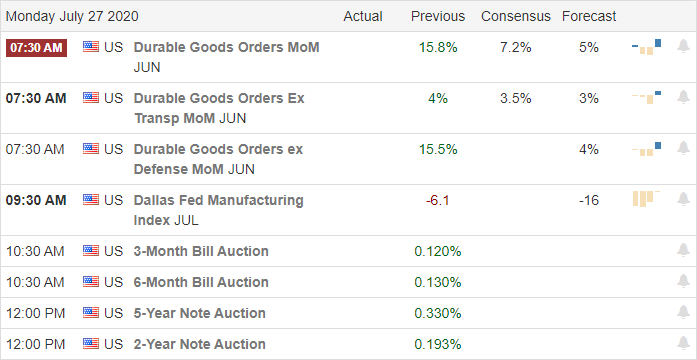Screen dimensions: 697x360
Task: Click the Consensus column header
Action: [x=516, y=16]
